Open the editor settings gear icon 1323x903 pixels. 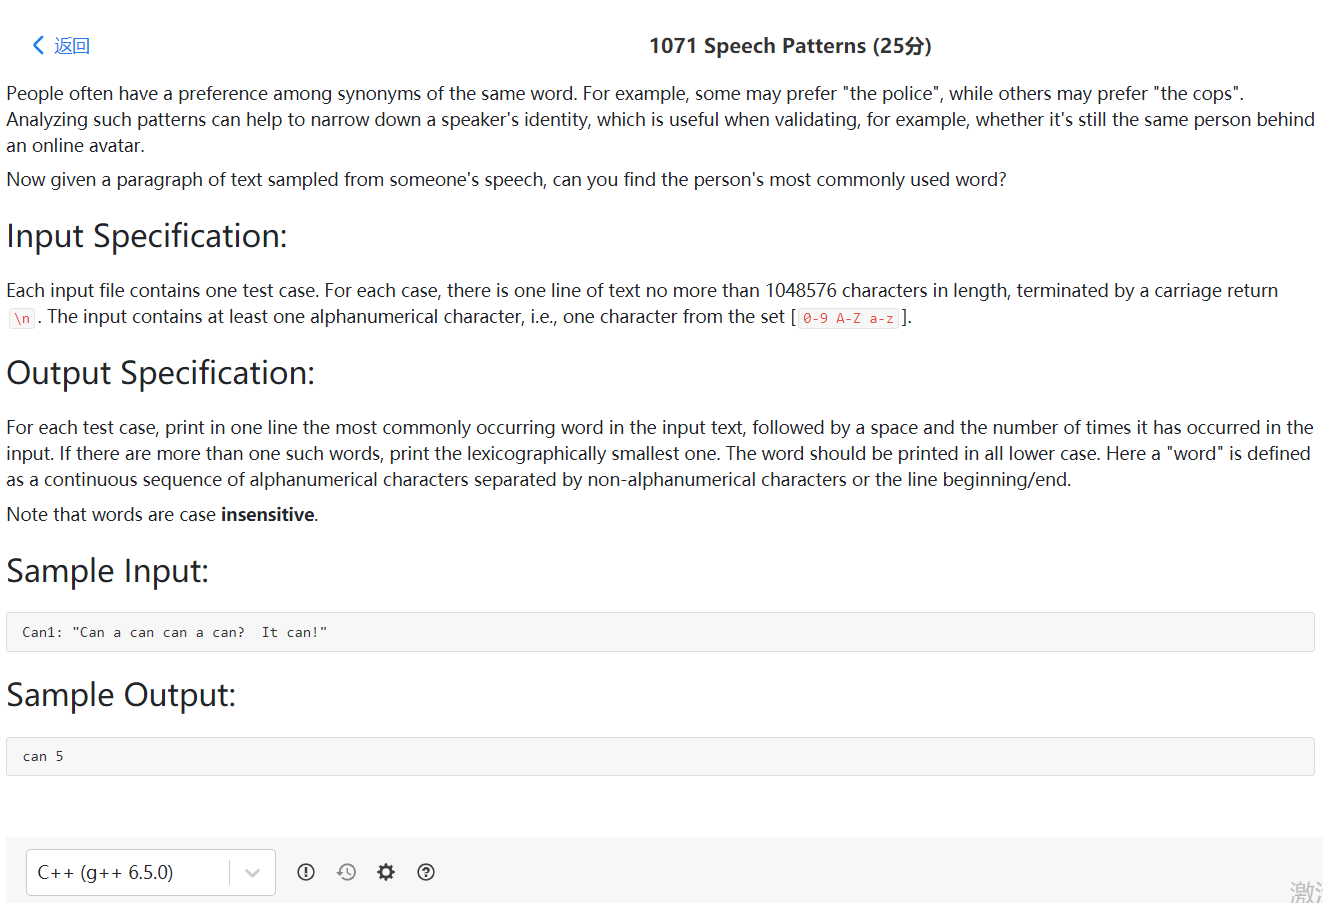point(386,872)
